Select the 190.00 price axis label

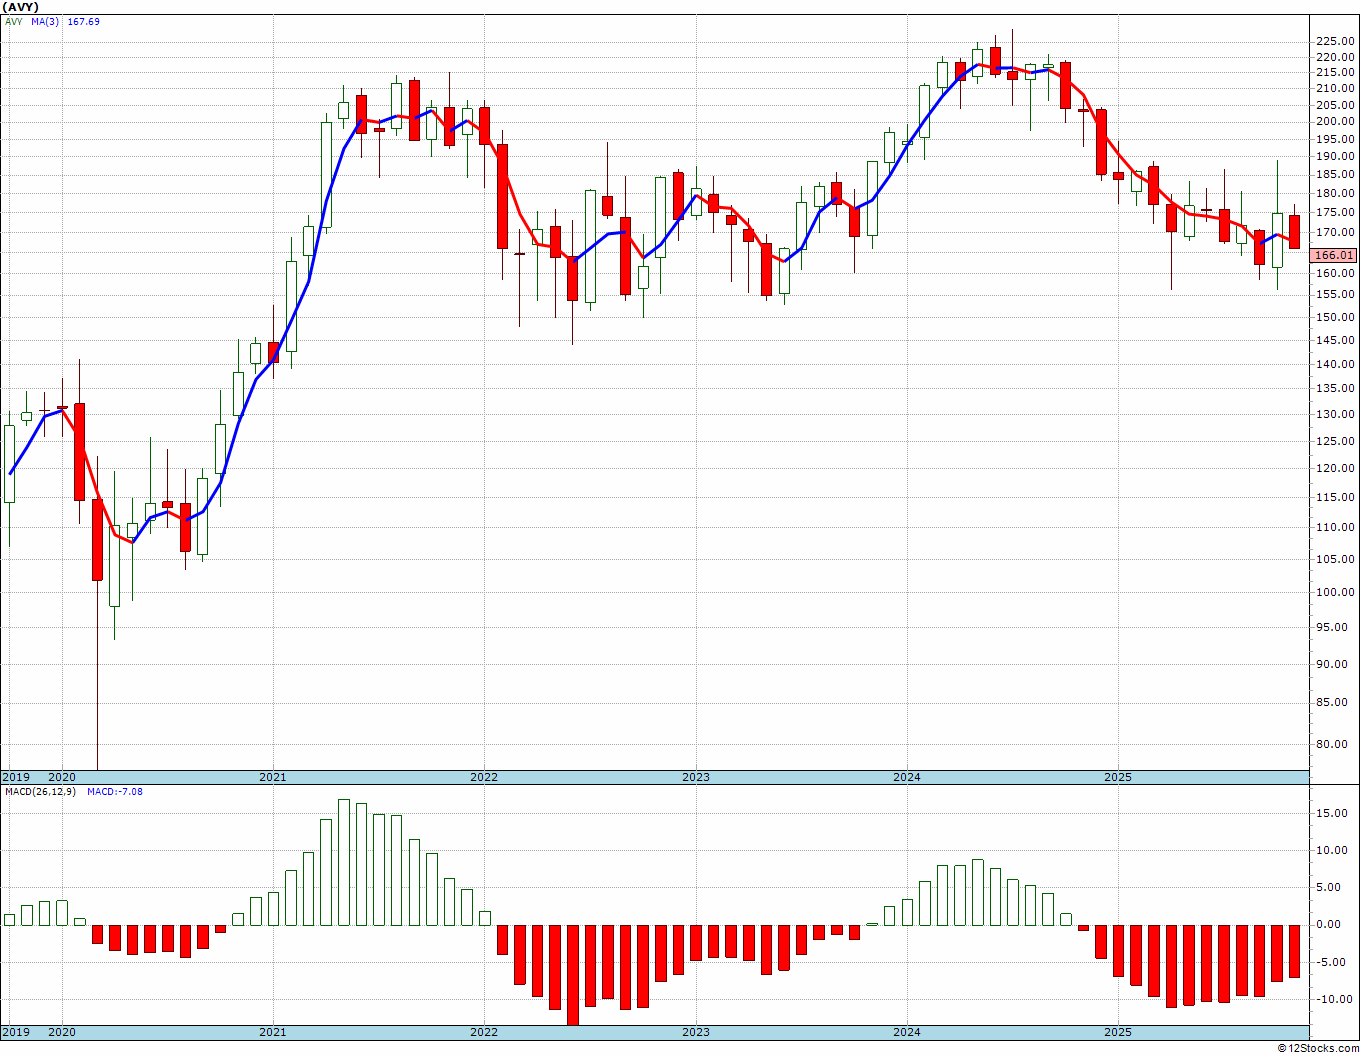(x=1336, y=157)
